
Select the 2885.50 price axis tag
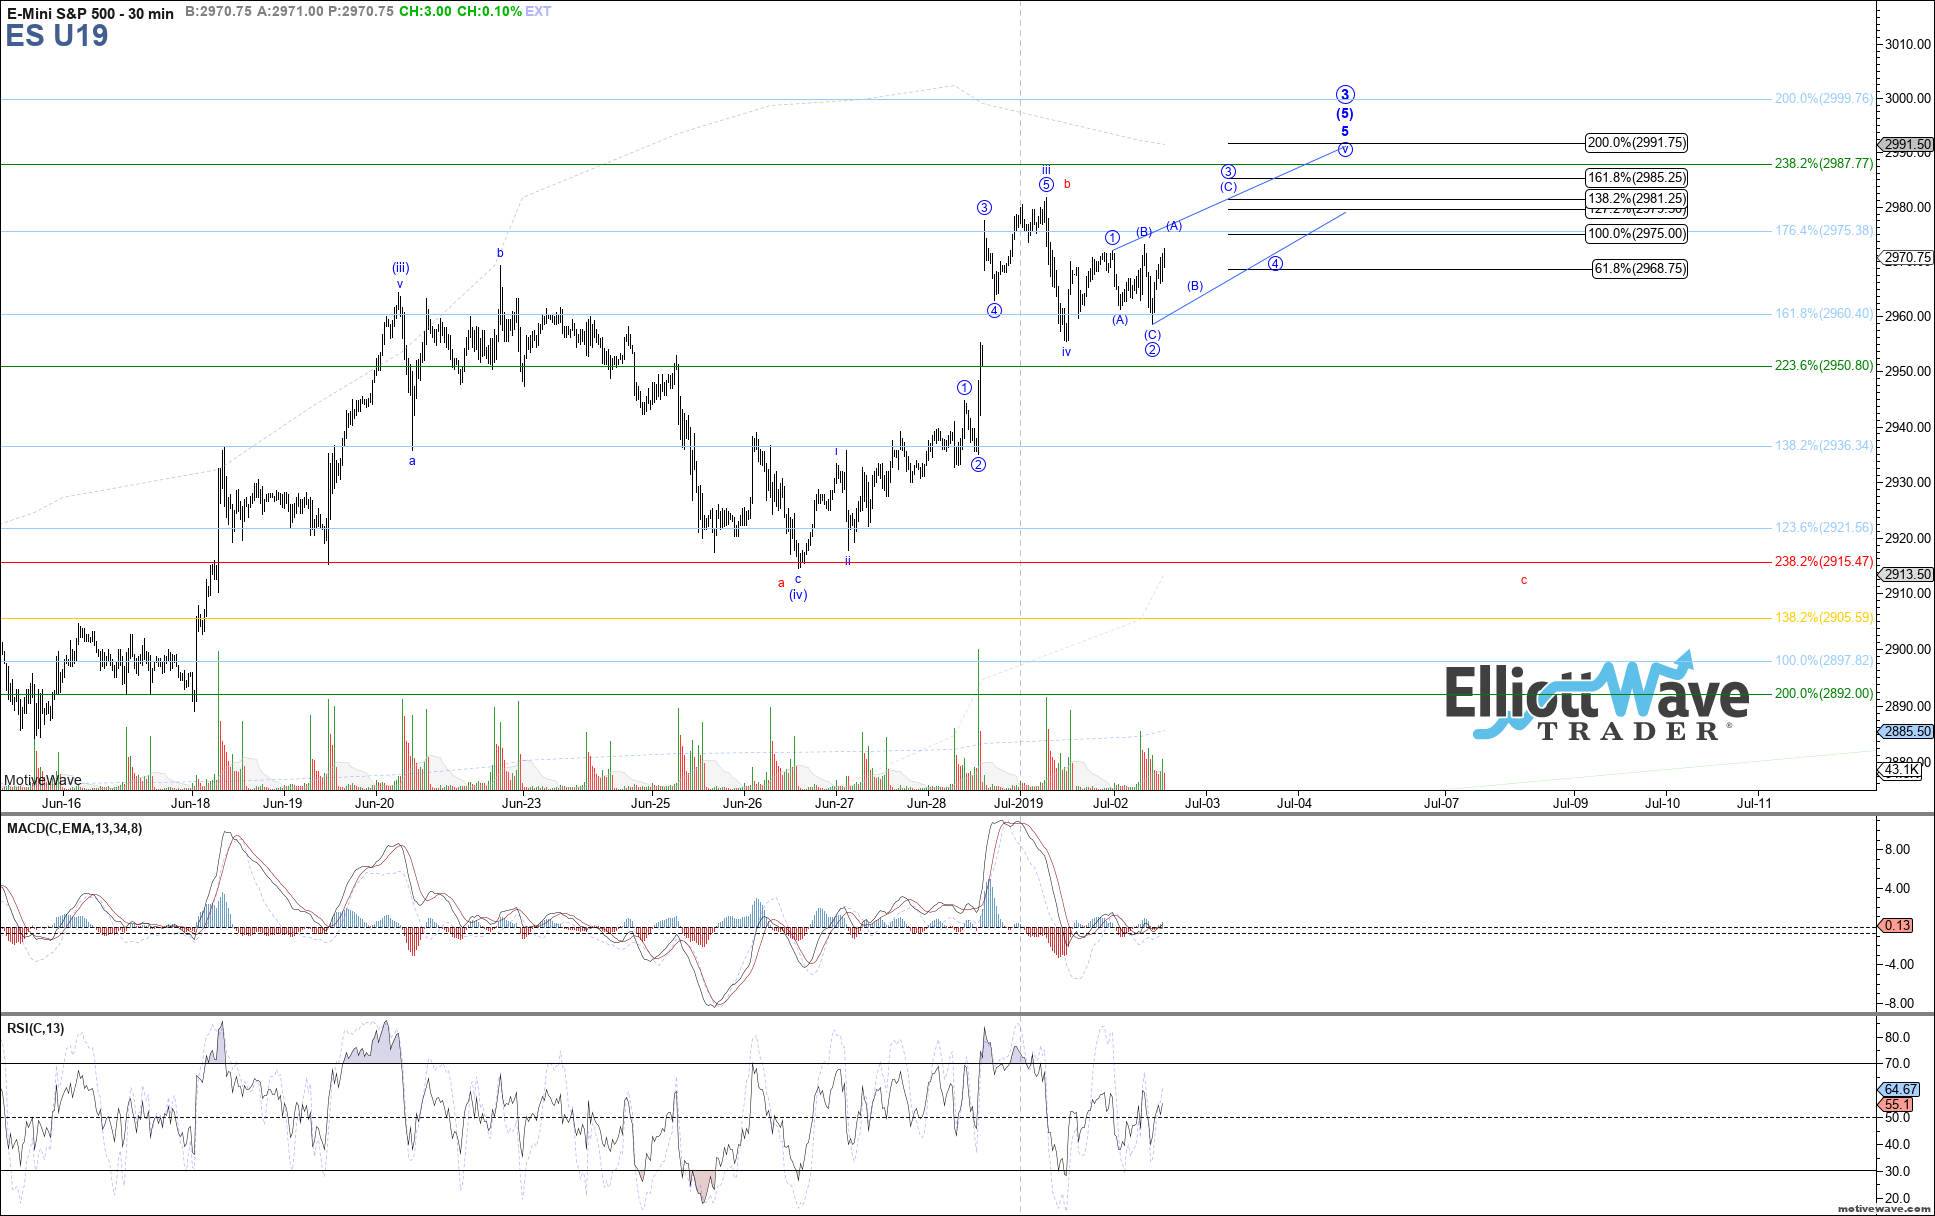click(1907, 731)
